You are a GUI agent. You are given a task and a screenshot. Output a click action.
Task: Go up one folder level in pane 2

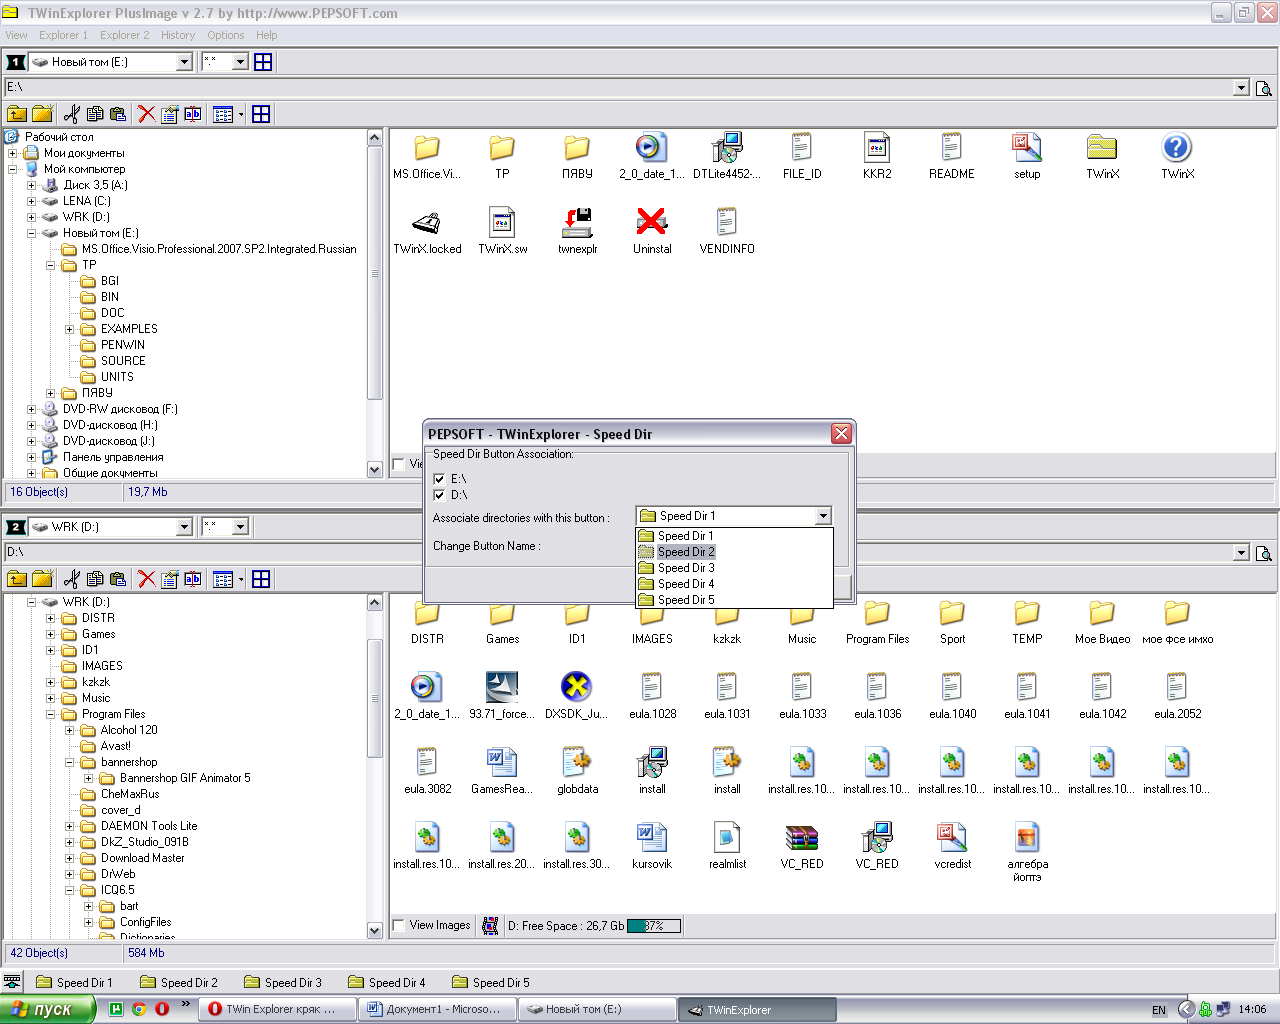(x=17, y=579)
